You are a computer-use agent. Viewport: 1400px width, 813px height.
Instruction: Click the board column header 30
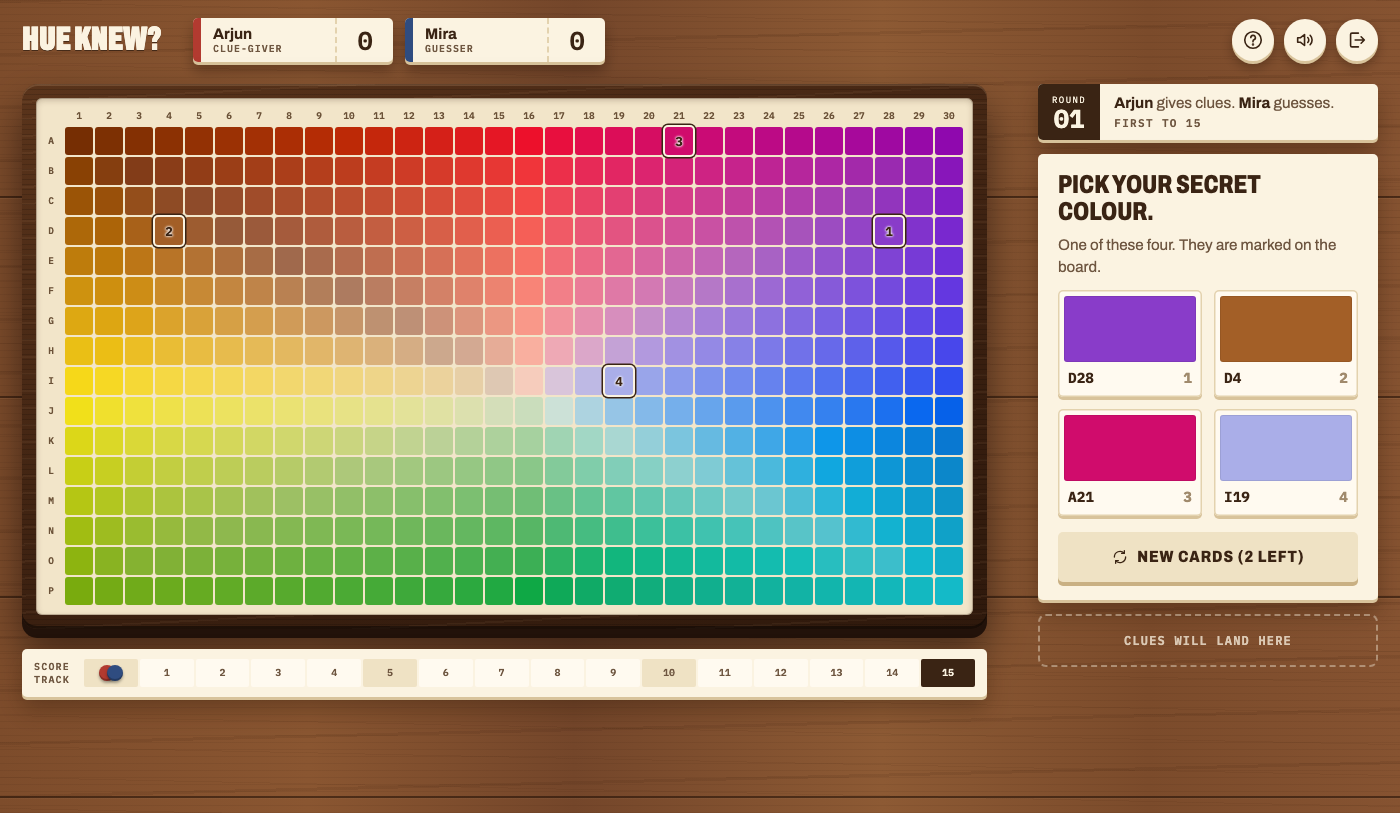(x=949, y=116)
